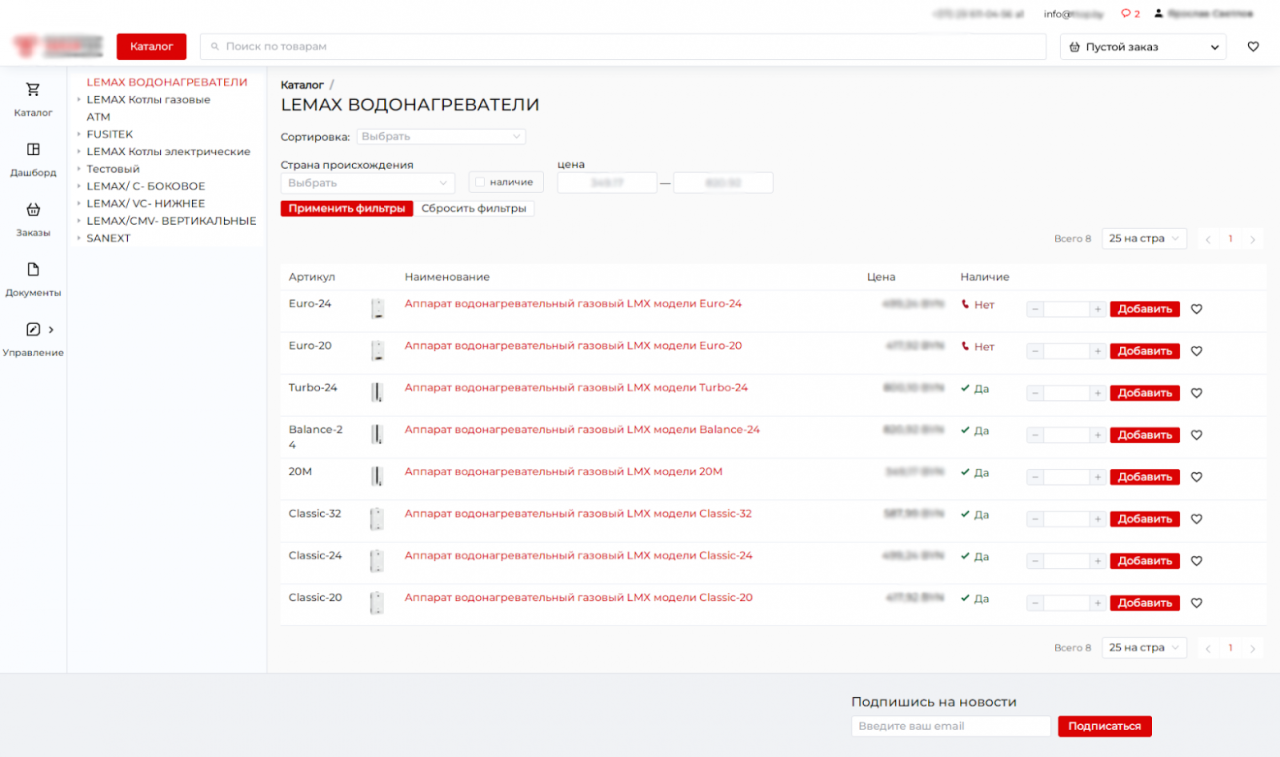This screenshot has height=757, width=1280.
Task: Select page 1 in top pagination
Action: click(1231, 240)
